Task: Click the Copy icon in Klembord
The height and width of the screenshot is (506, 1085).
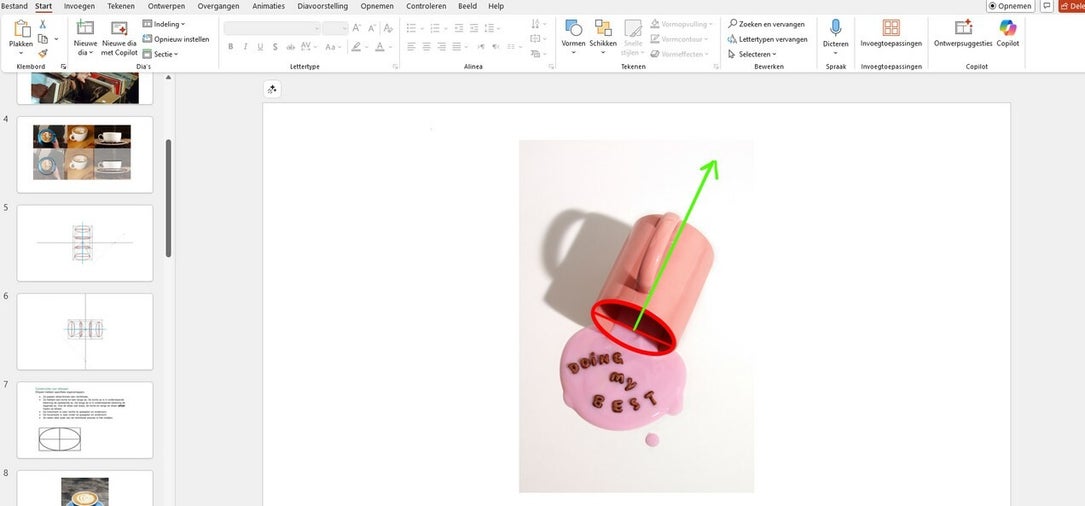Action: [43, 39]
